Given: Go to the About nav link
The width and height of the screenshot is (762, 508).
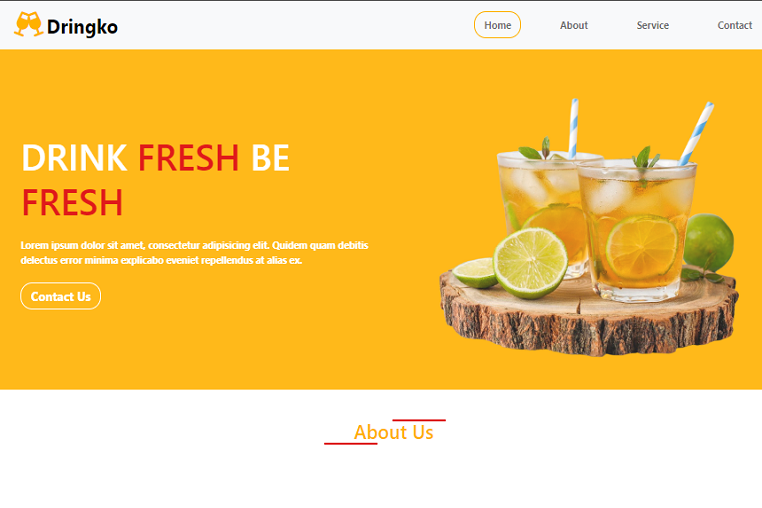Looking at the screenshot, I should pos(573,25).
